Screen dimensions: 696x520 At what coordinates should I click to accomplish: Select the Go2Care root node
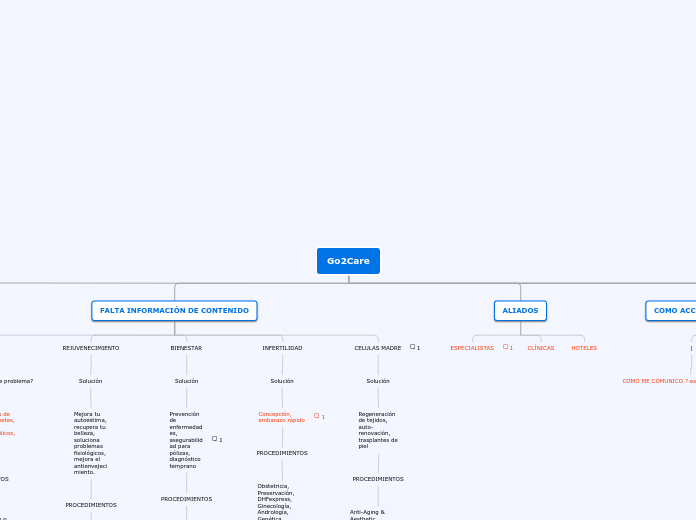tap(348, 261)
